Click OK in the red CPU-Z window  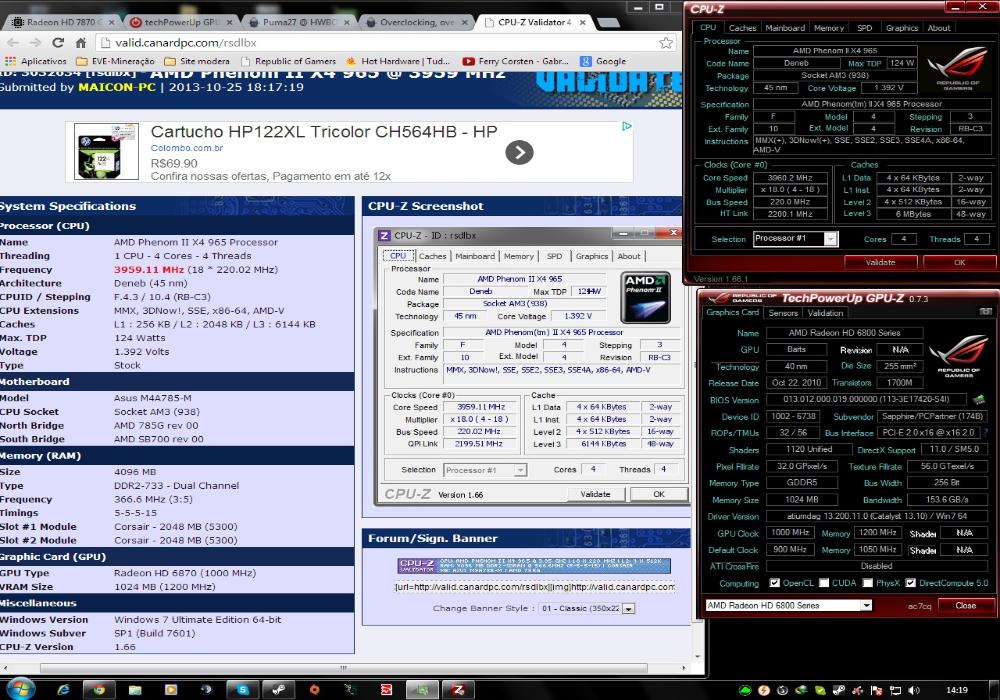tap(959, 262)
